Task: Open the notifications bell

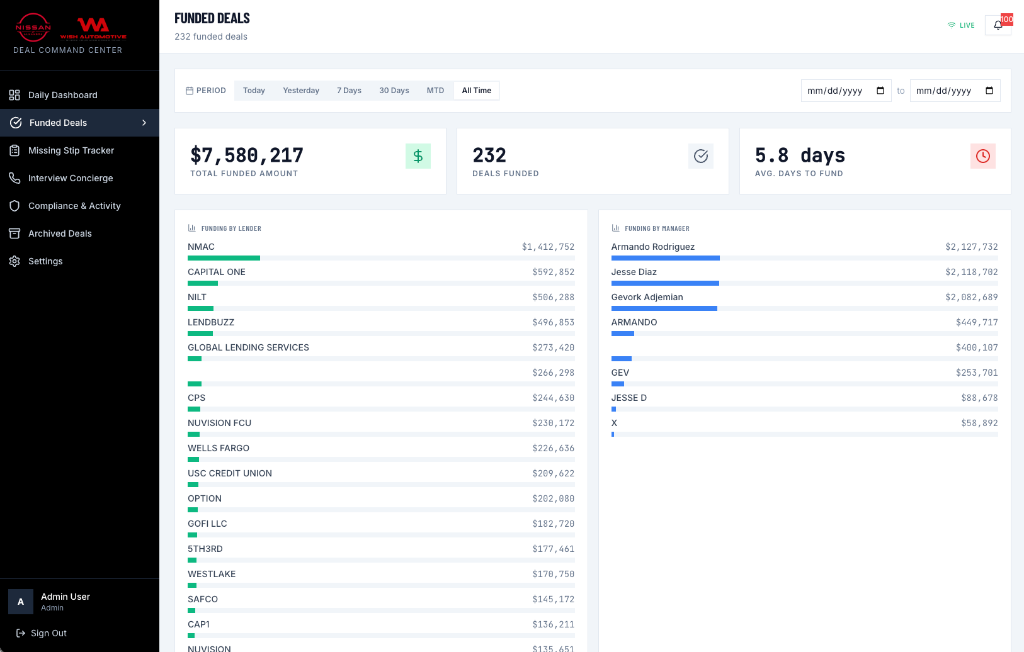Action: pyautogui.click(x=998, y=25)
